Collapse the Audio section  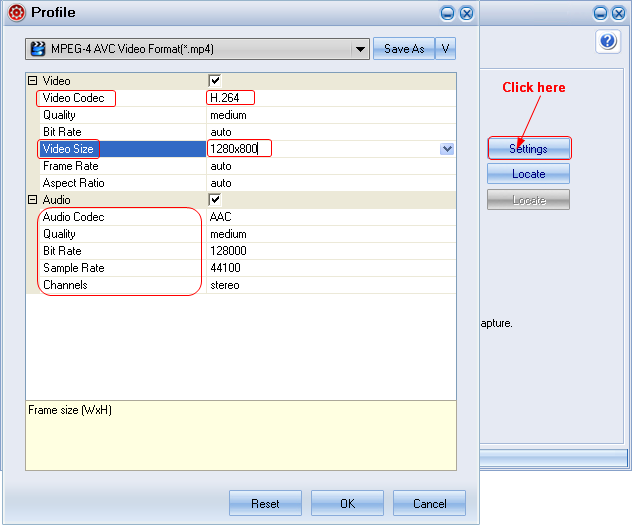pos(33,199)
